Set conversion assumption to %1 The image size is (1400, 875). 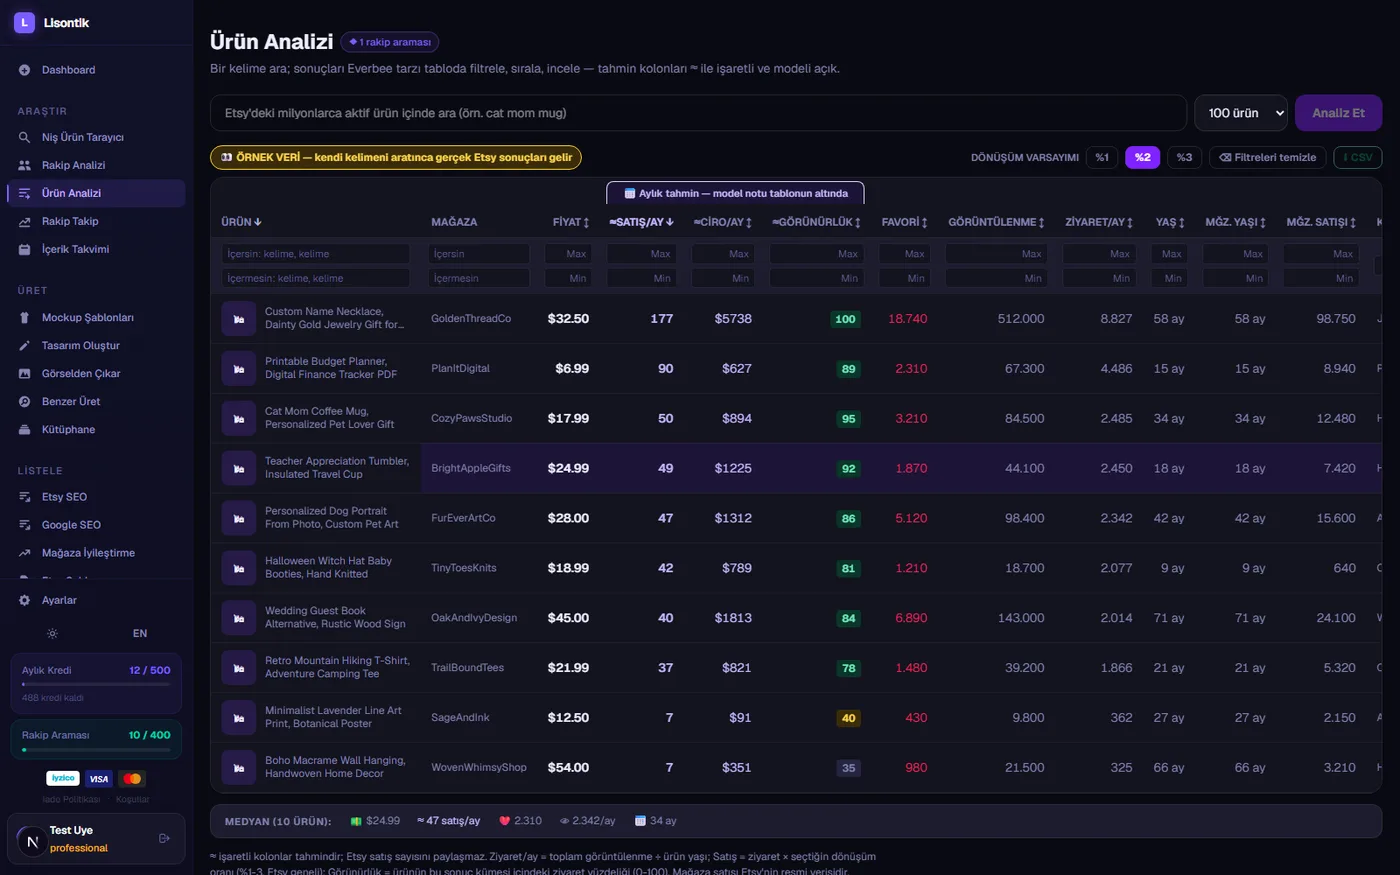click(1101, 157)
